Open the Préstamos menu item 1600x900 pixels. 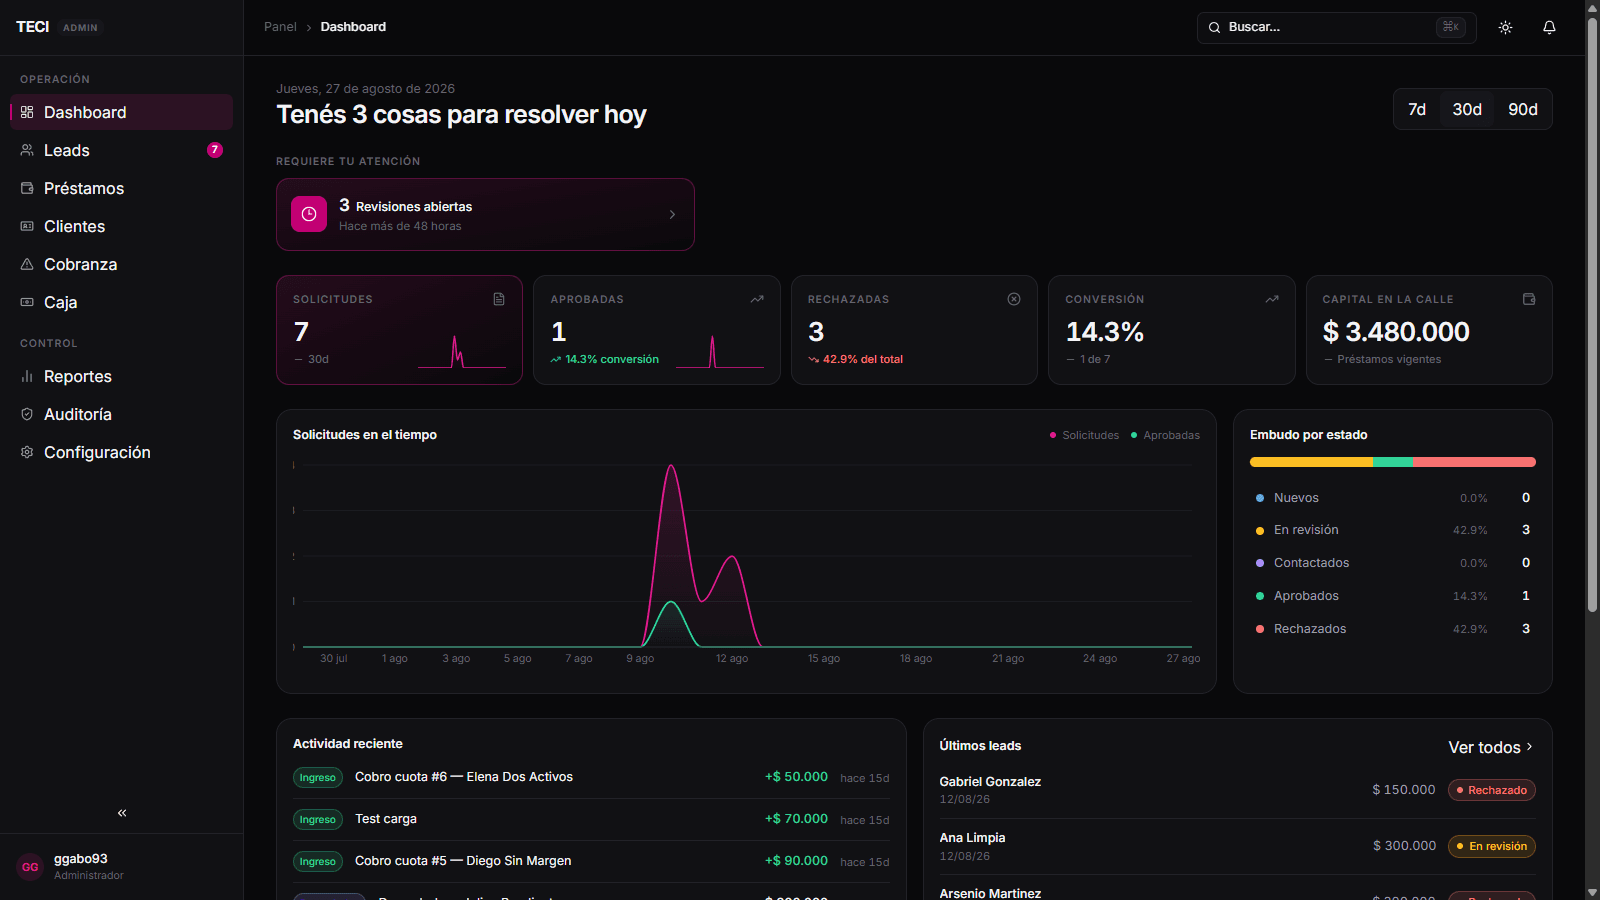pos(121,188)
